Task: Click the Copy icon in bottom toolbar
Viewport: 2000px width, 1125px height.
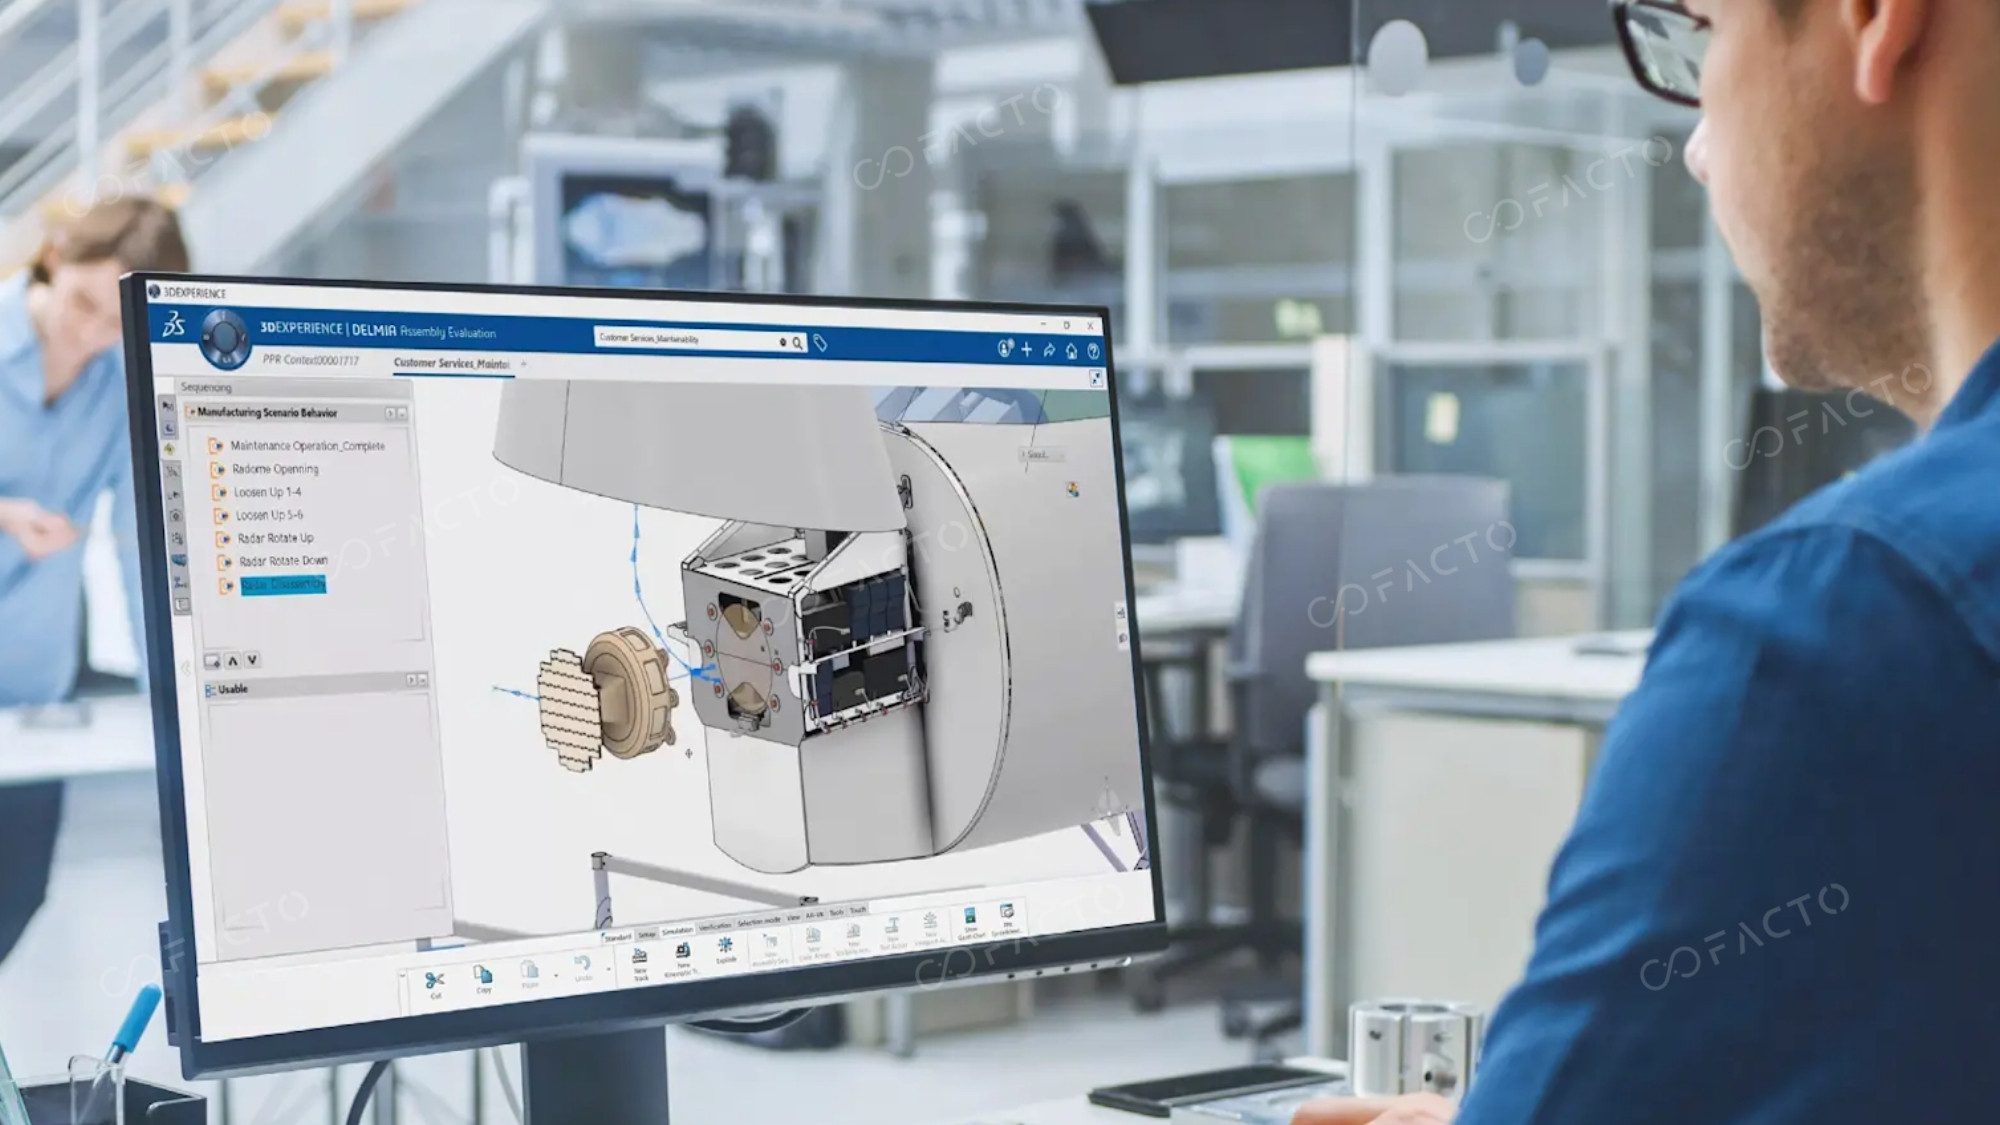Action: click(482, 974)
